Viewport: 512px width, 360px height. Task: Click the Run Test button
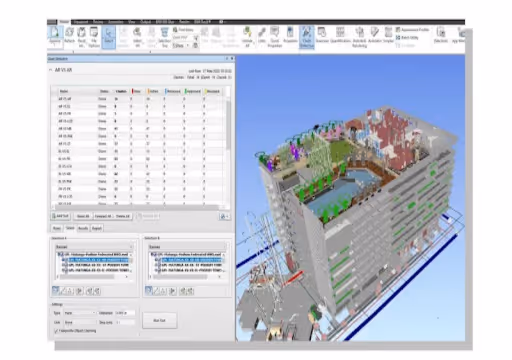point(159,320)
